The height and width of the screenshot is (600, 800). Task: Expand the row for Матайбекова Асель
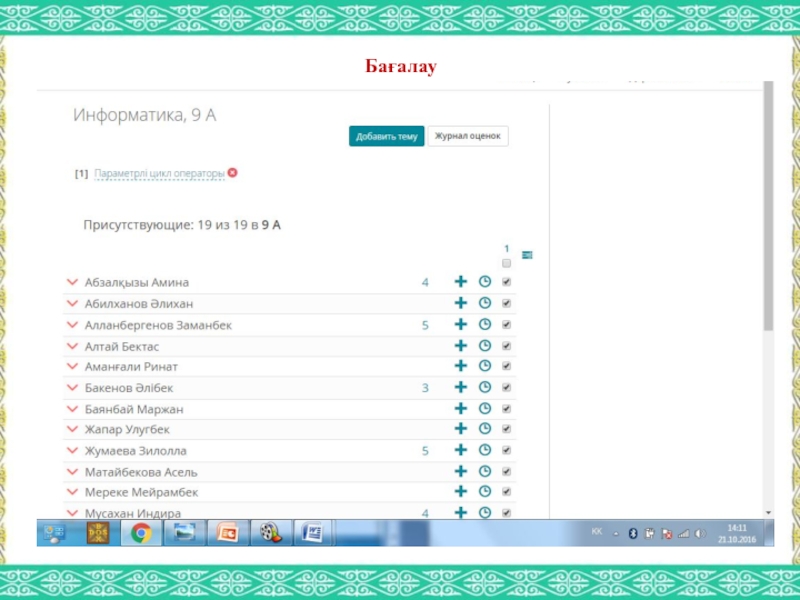pyautogui.click(x=72, y=472)
